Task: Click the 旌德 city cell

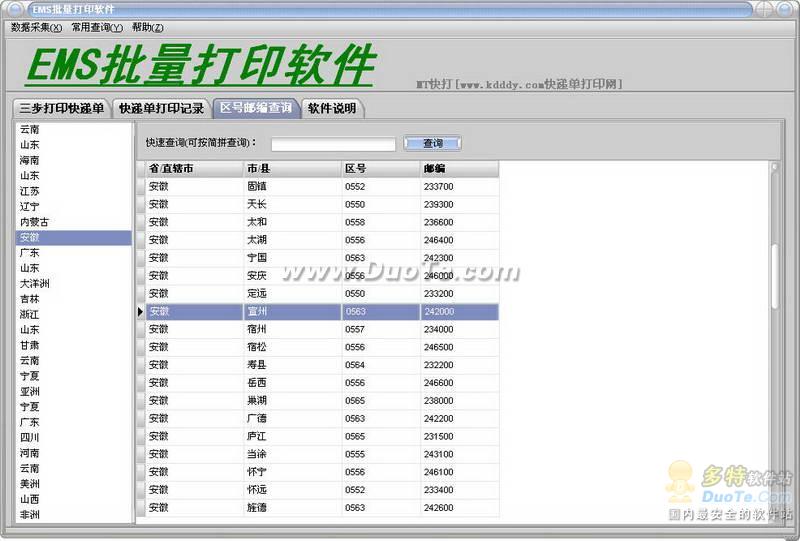Action: [x=292, y=508]
